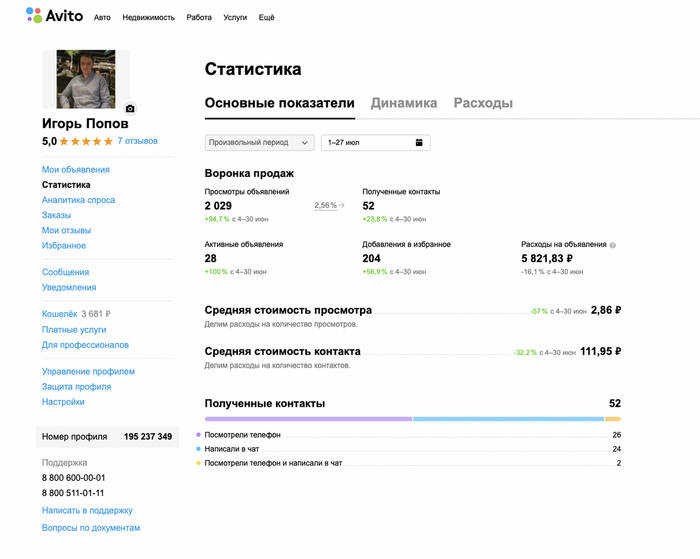The height and width of the screenshot is (559, 700).
Task: Switch to the Динамика tab
Action: [x=404, y=103]
